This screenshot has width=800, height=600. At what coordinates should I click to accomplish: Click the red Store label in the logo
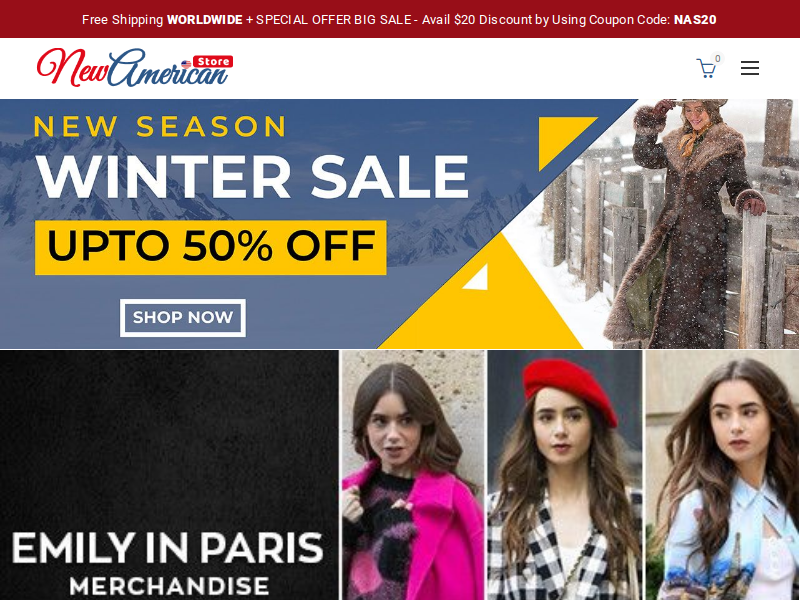(x=213, y=61)
